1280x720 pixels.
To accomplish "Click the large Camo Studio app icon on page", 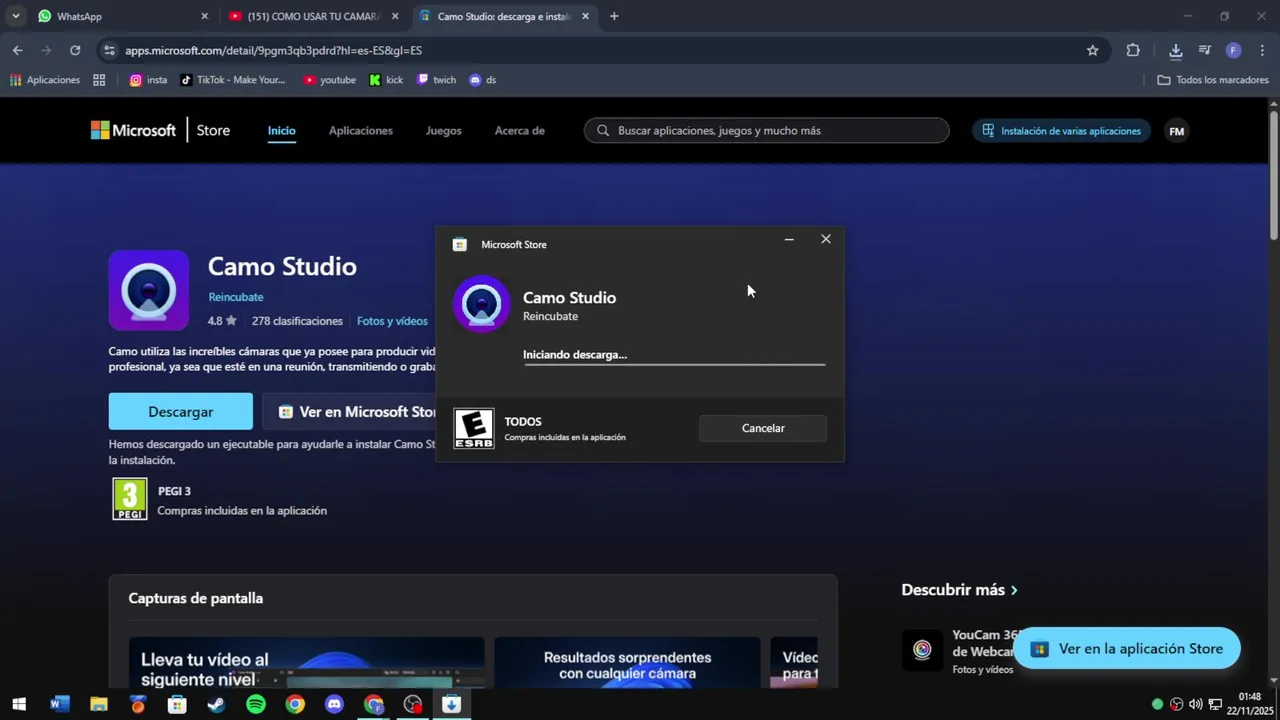I will 149,290.
